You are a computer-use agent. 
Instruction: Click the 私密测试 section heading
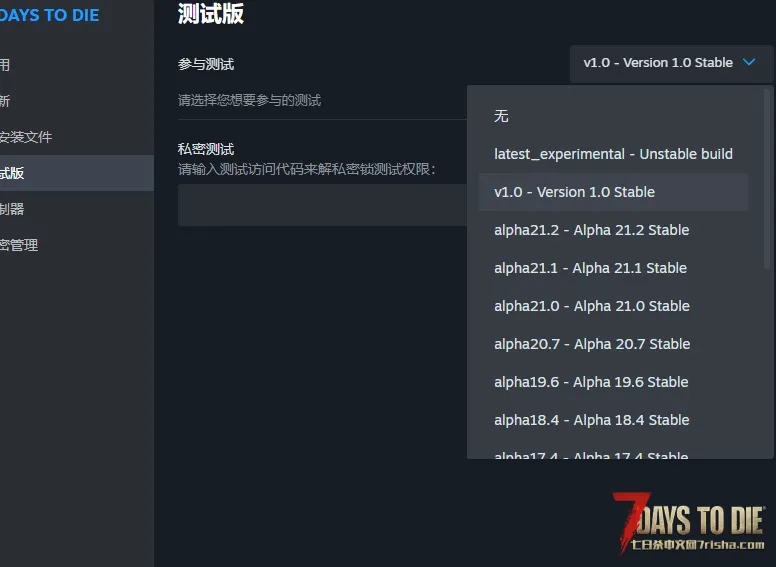(x=206, y=149)
